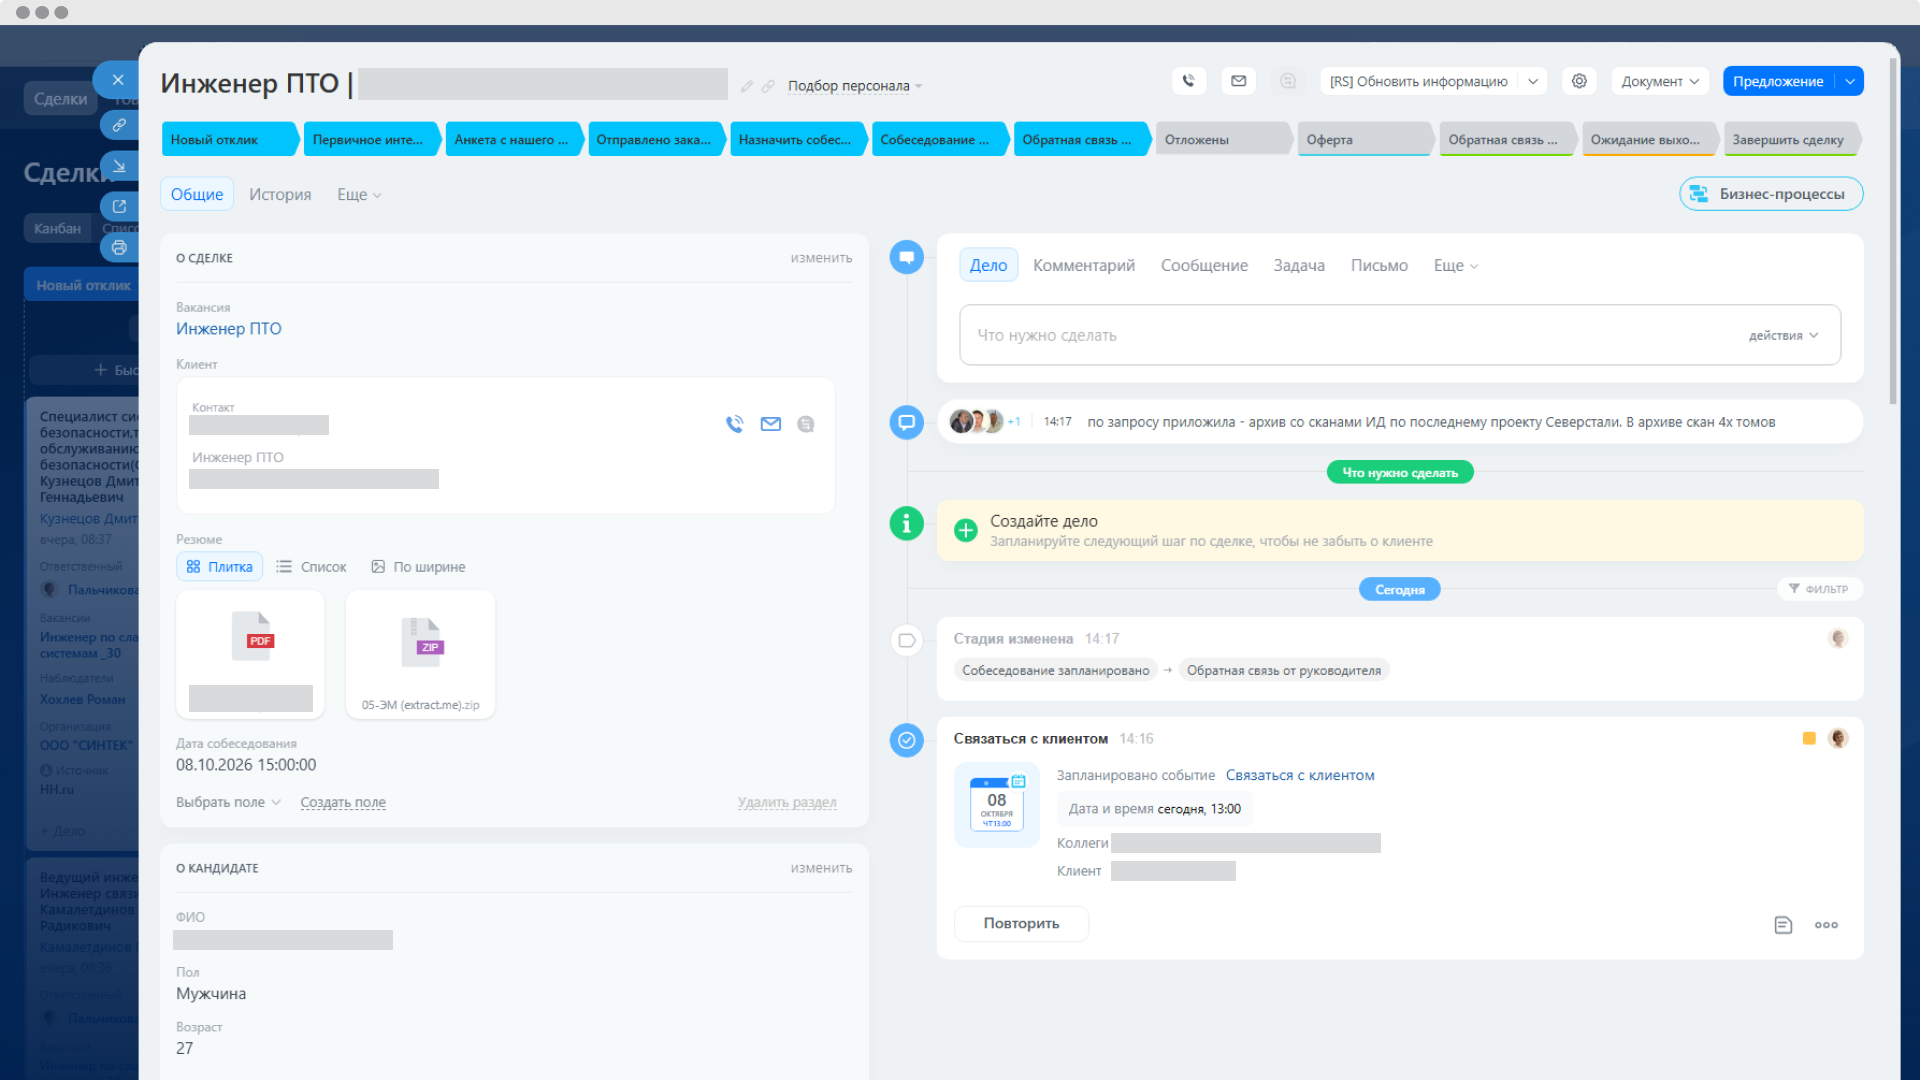Open the timeline фильтр button
This screenshot has width=1920, height=1080.
coord(1819,589)
